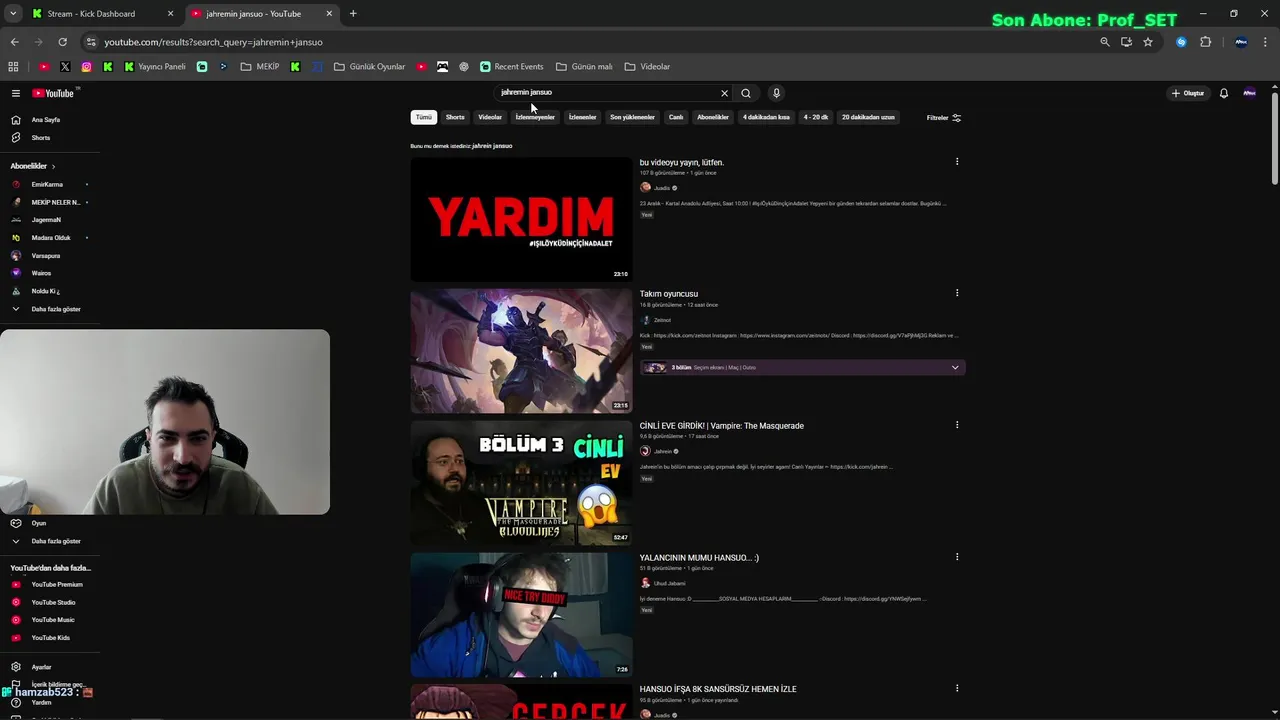1280x720 pixels.
Task: Click the YouTube logo
Action: pyautogui.click(x=53, y=93)
